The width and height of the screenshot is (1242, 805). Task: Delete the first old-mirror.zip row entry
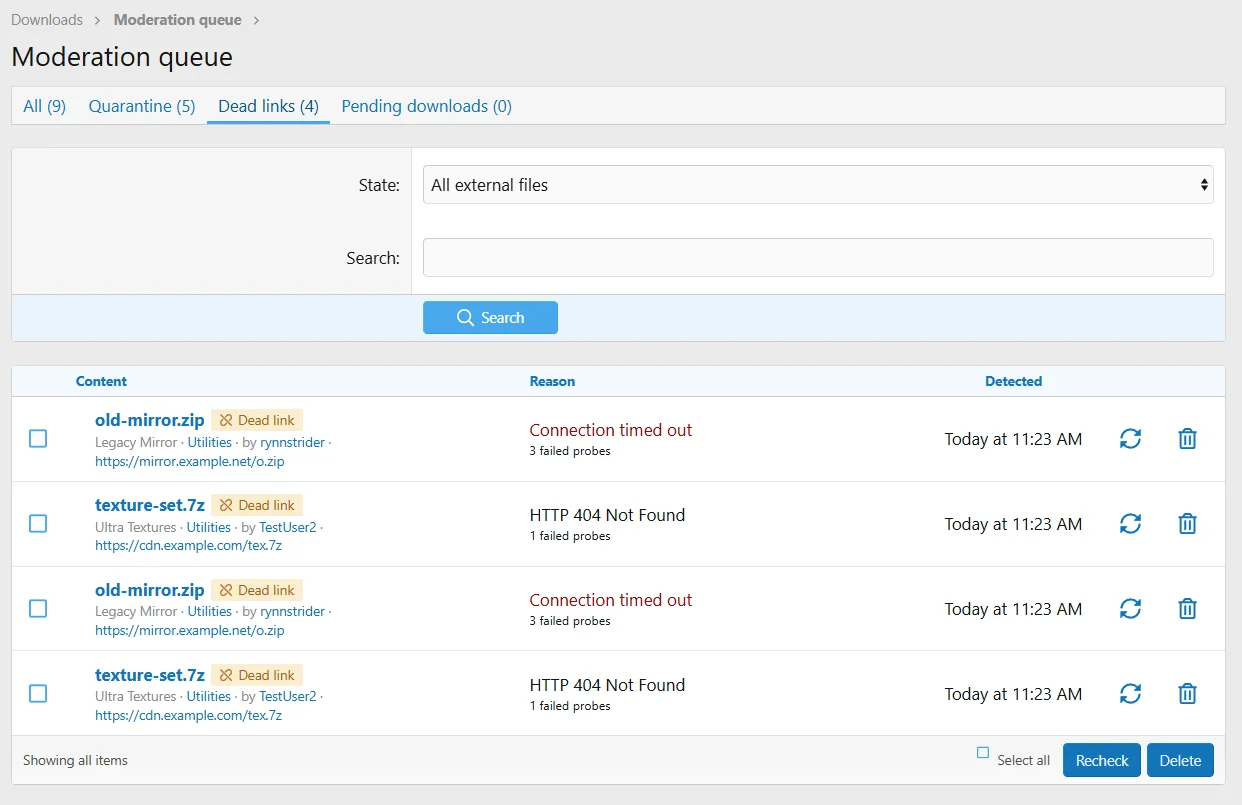pos(1187,439)
